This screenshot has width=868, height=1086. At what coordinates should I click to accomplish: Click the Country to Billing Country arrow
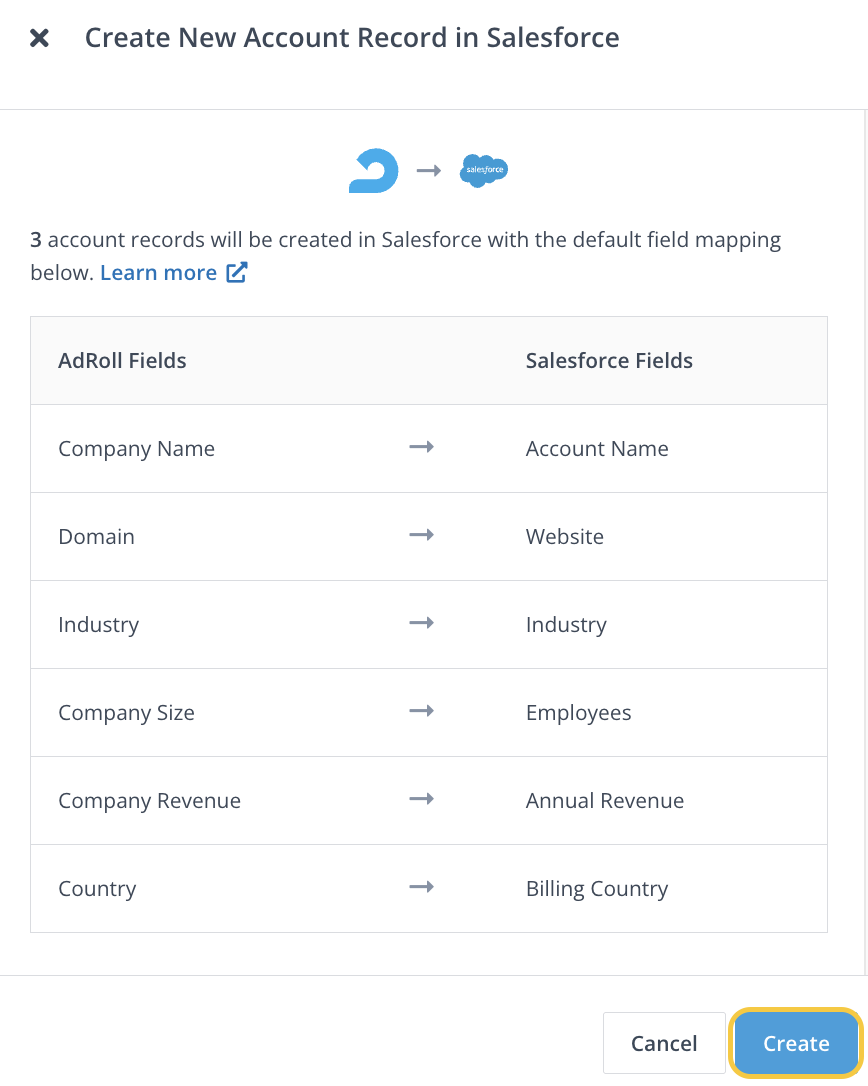click(422, 888)
